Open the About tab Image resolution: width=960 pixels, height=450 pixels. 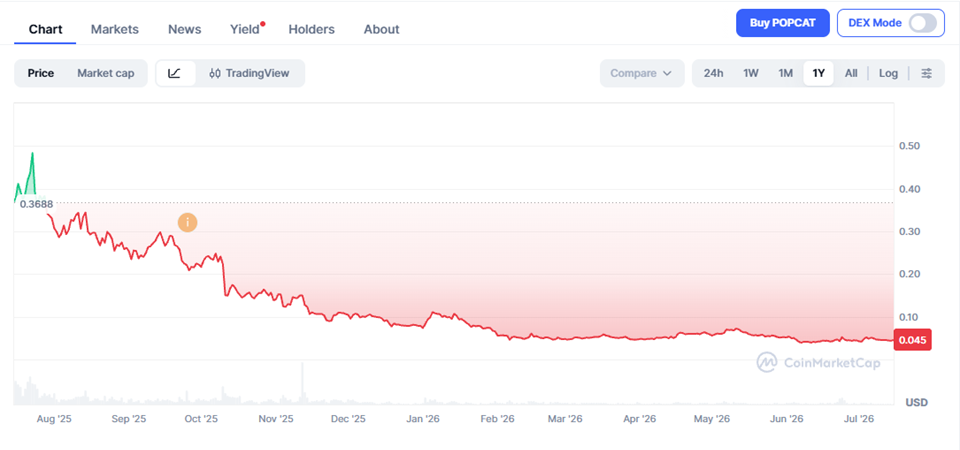point(381,29)
